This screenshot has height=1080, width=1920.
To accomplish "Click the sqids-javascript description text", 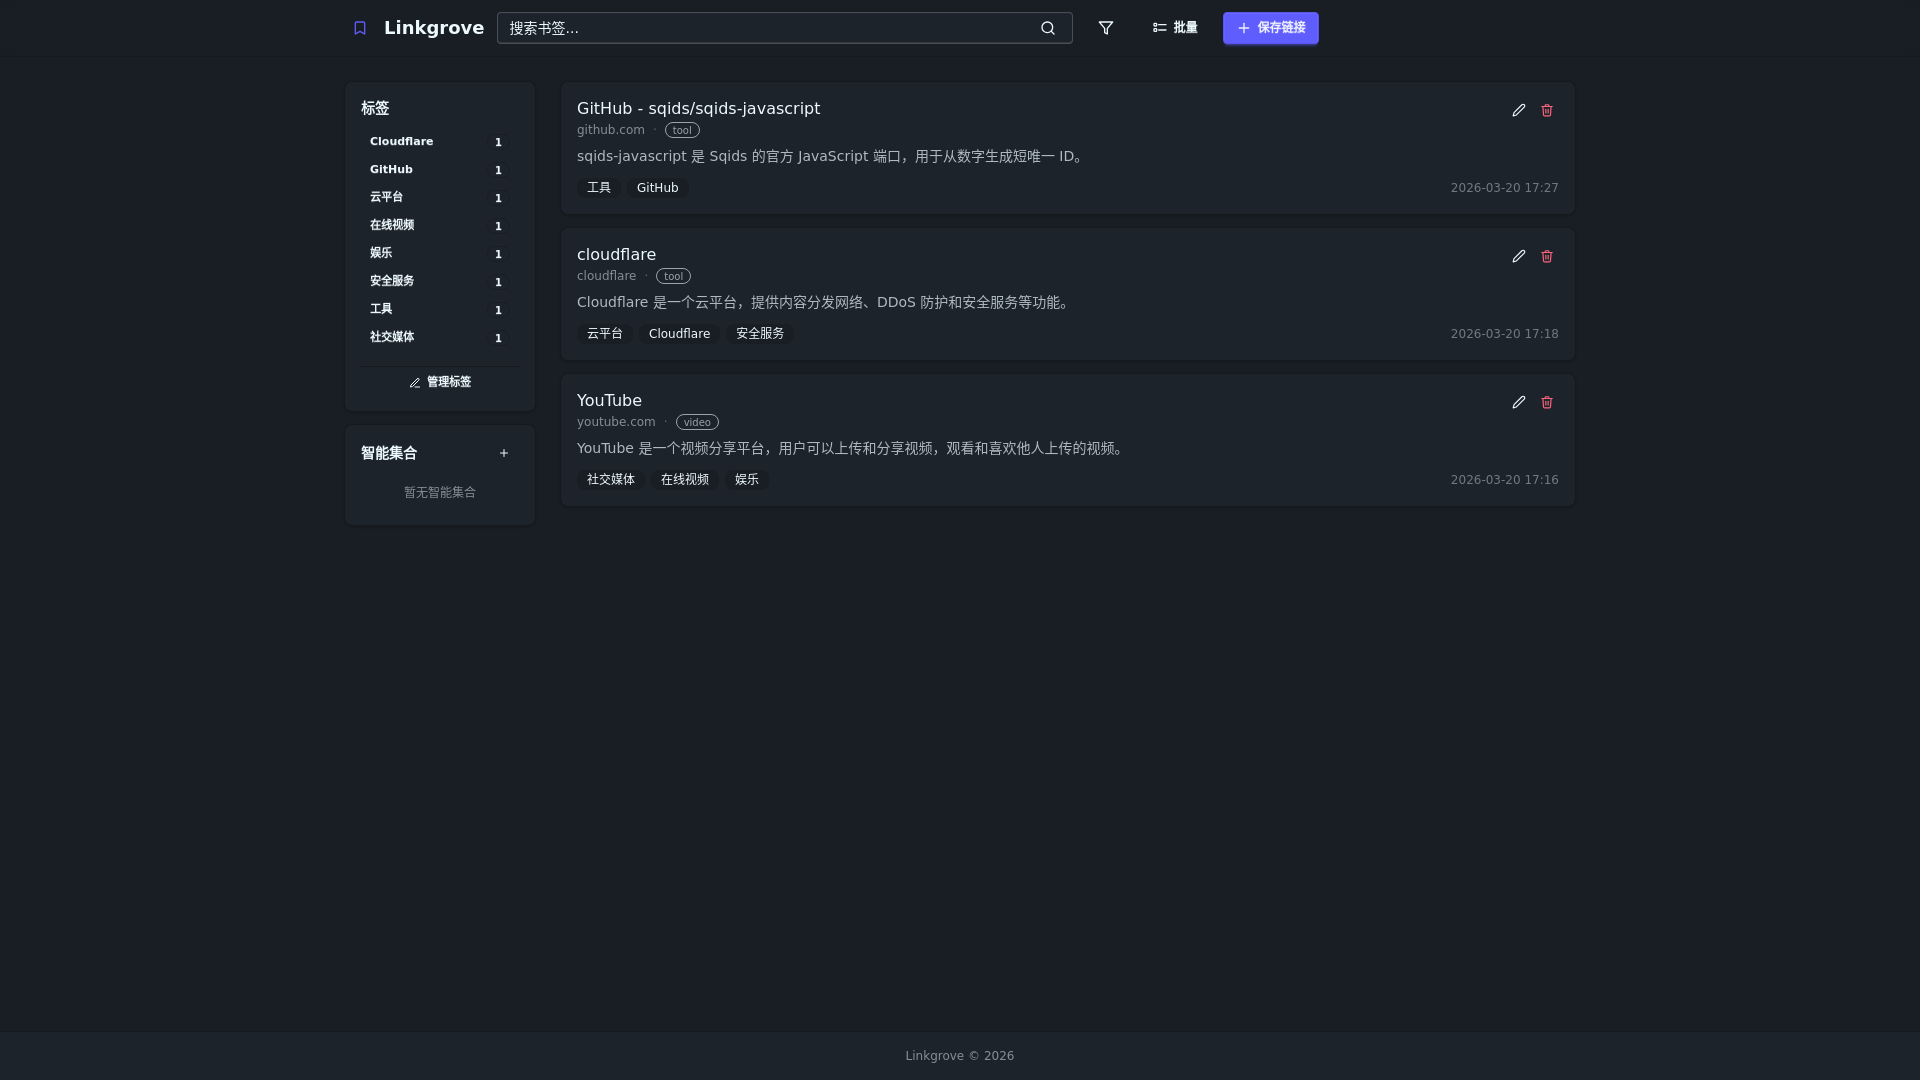I will point(833,156).
